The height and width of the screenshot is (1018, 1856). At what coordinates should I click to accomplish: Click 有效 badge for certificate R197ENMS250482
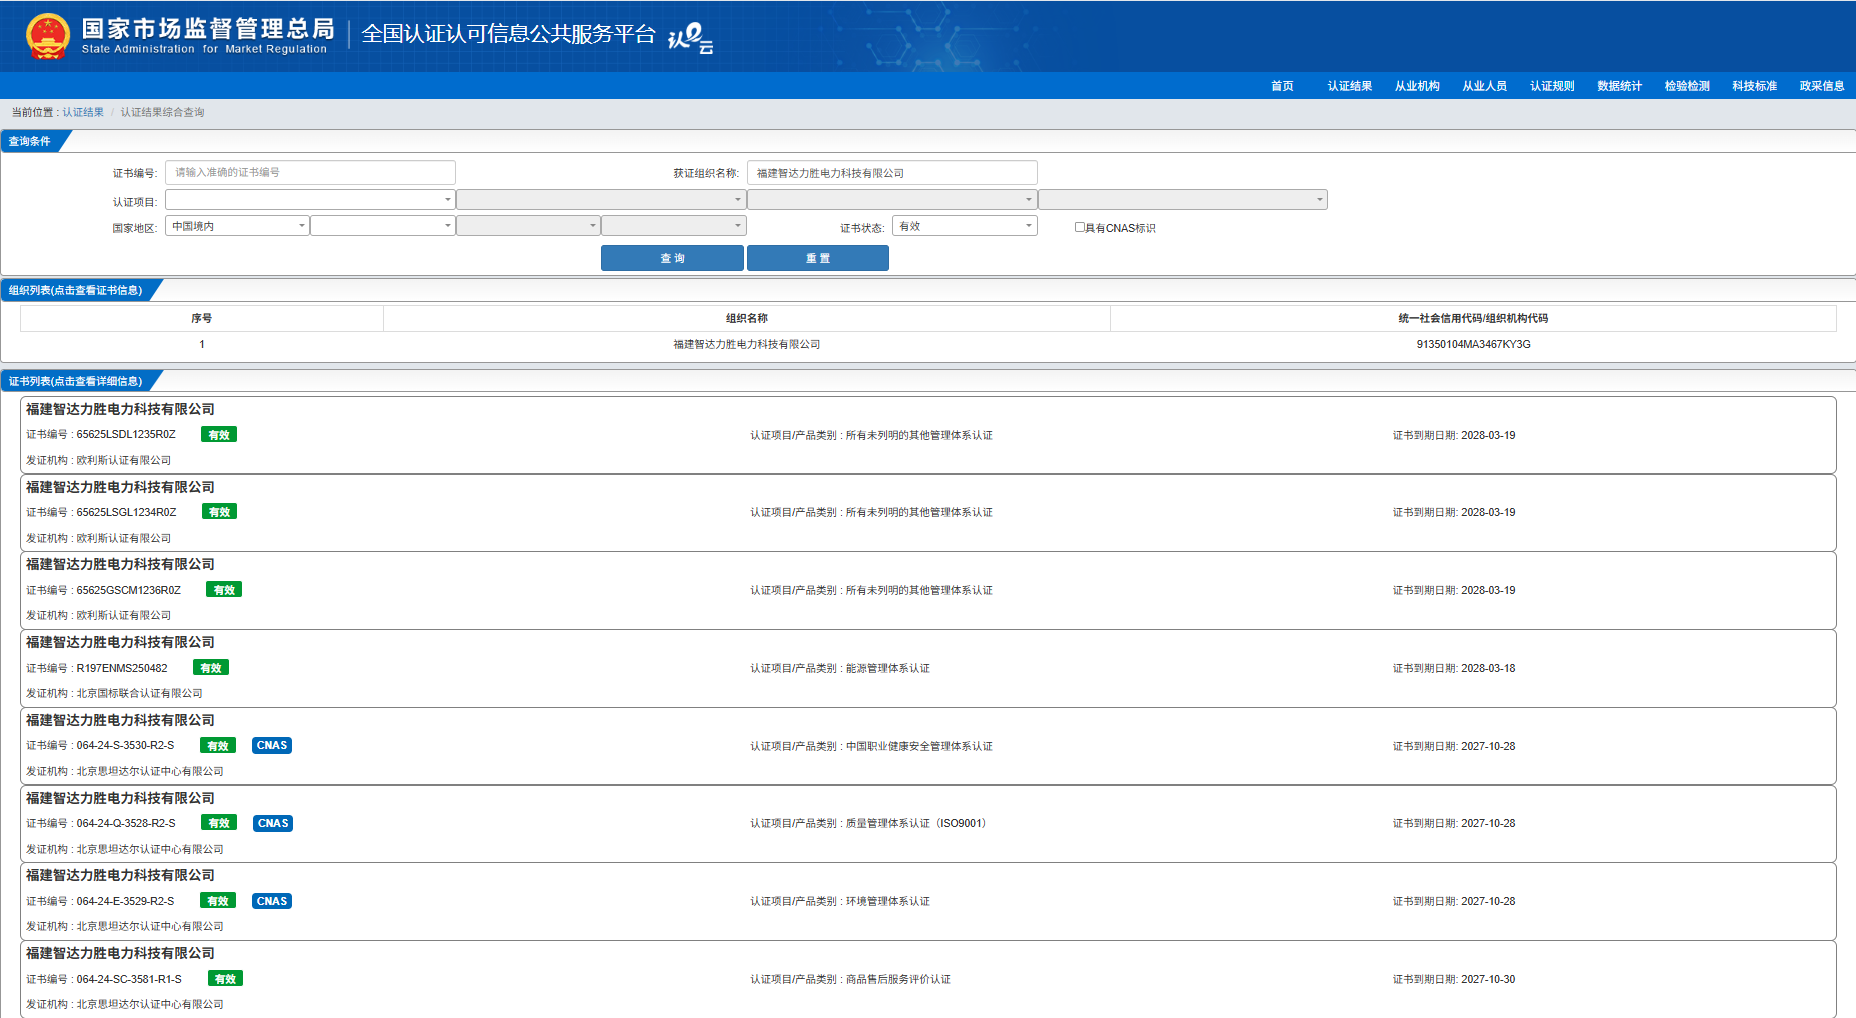pos(211,668)
